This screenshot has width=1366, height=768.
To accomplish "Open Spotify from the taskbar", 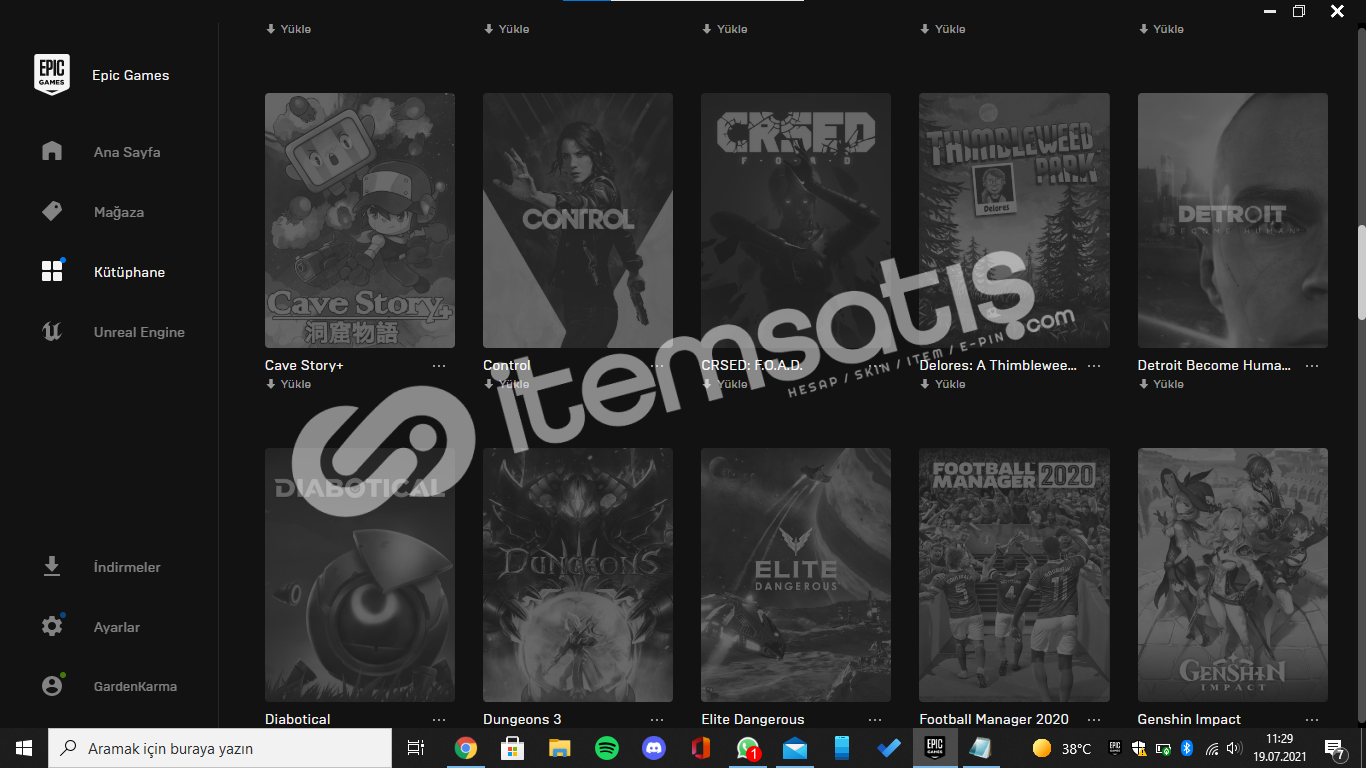I will (606, 748).
